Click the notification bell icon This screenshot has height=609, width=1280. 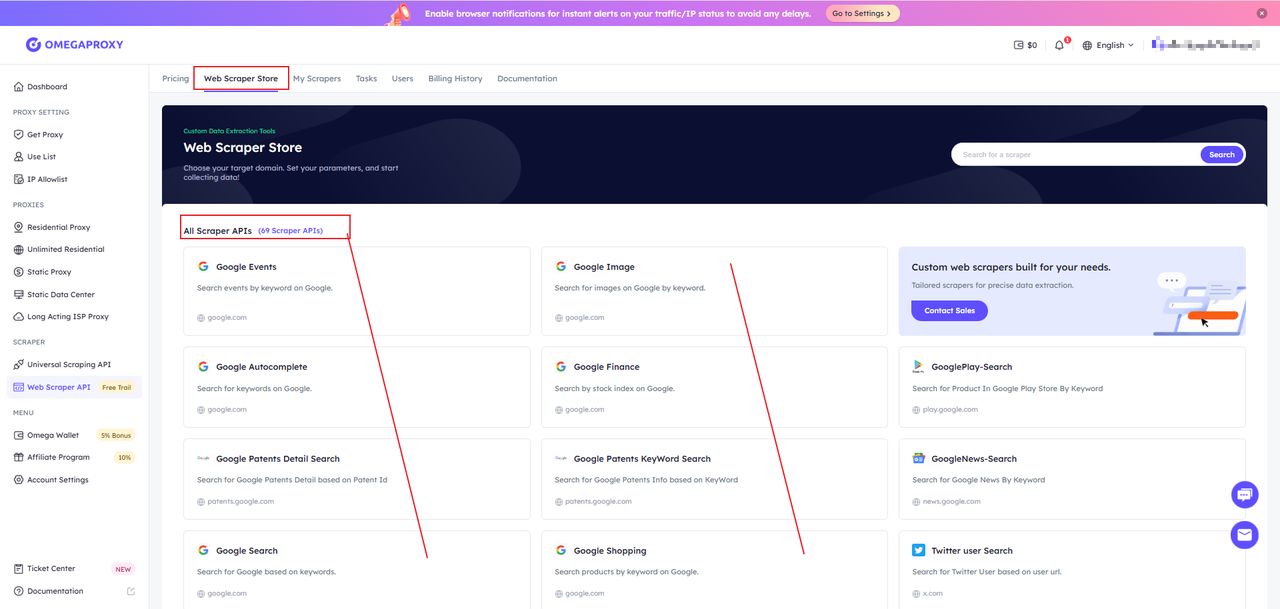1059,45
